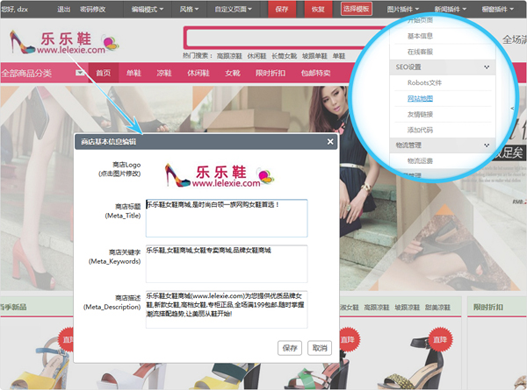The height and width of the screenshot is (390, 527).
Task: Open the 新闻插件 dropdown
Action: [450, 9]
